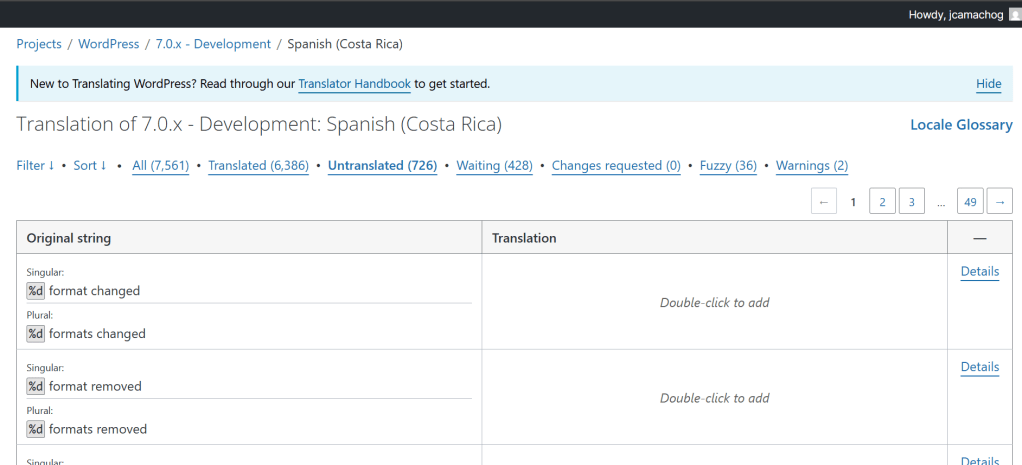Open the Locale Glossary
This screenshot has height=465, width=1022.
click(960, 125)
